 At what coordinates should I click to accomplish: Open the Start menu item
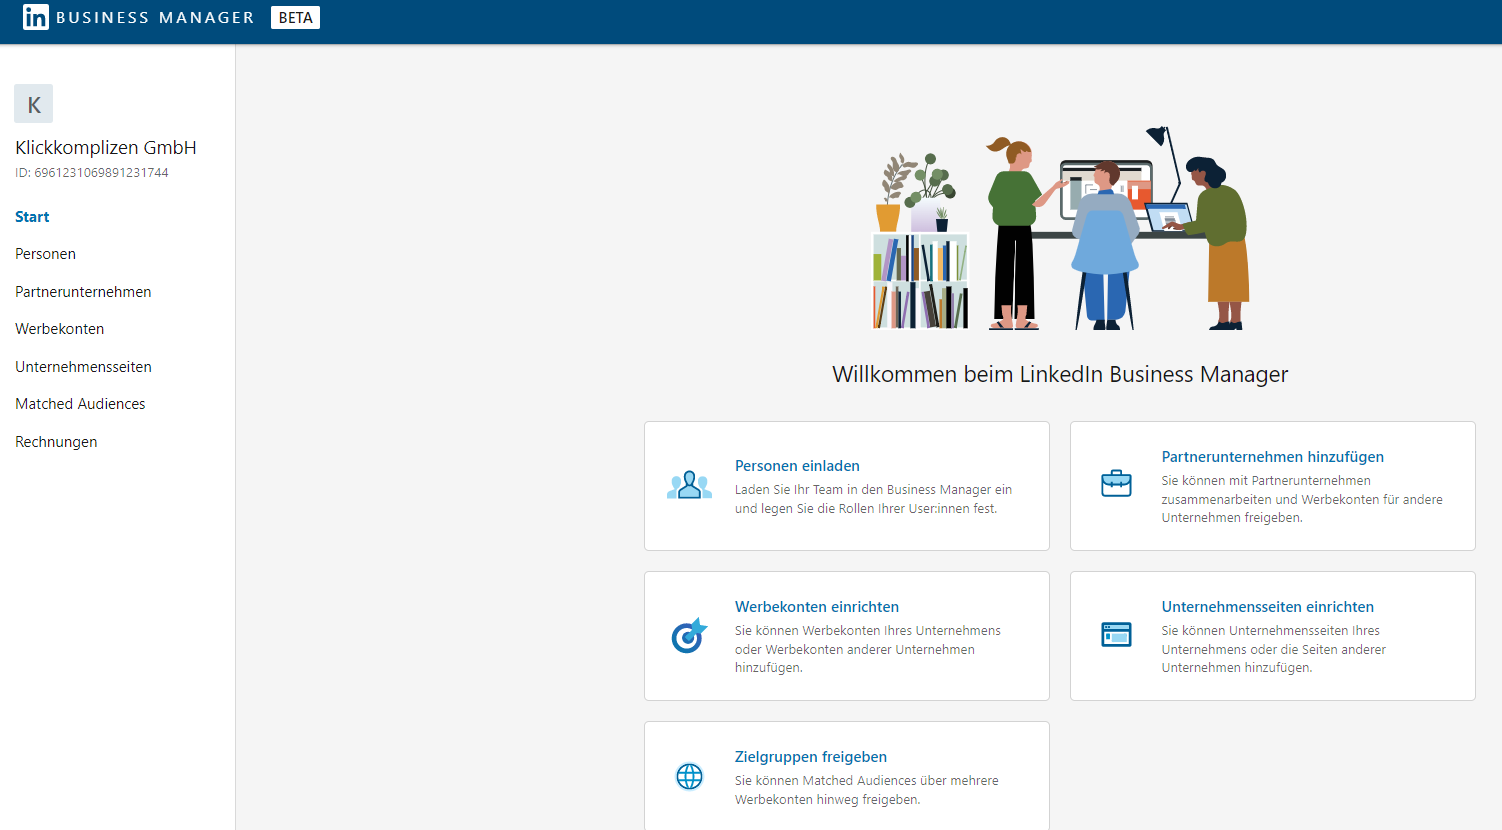coord(32,217)
